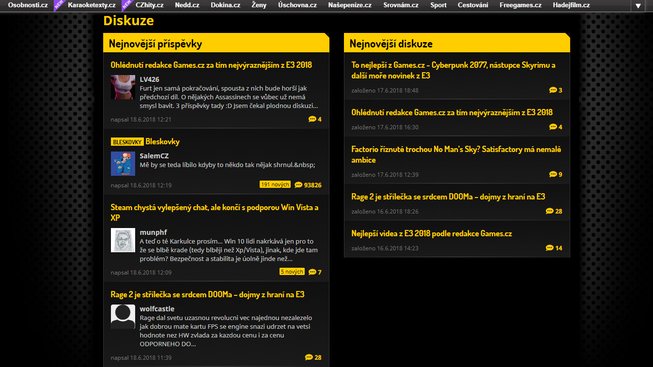The height and width of the screenshot is (367, 653).
Task: Open the wolfcastle user avatar
Action: 123,317
